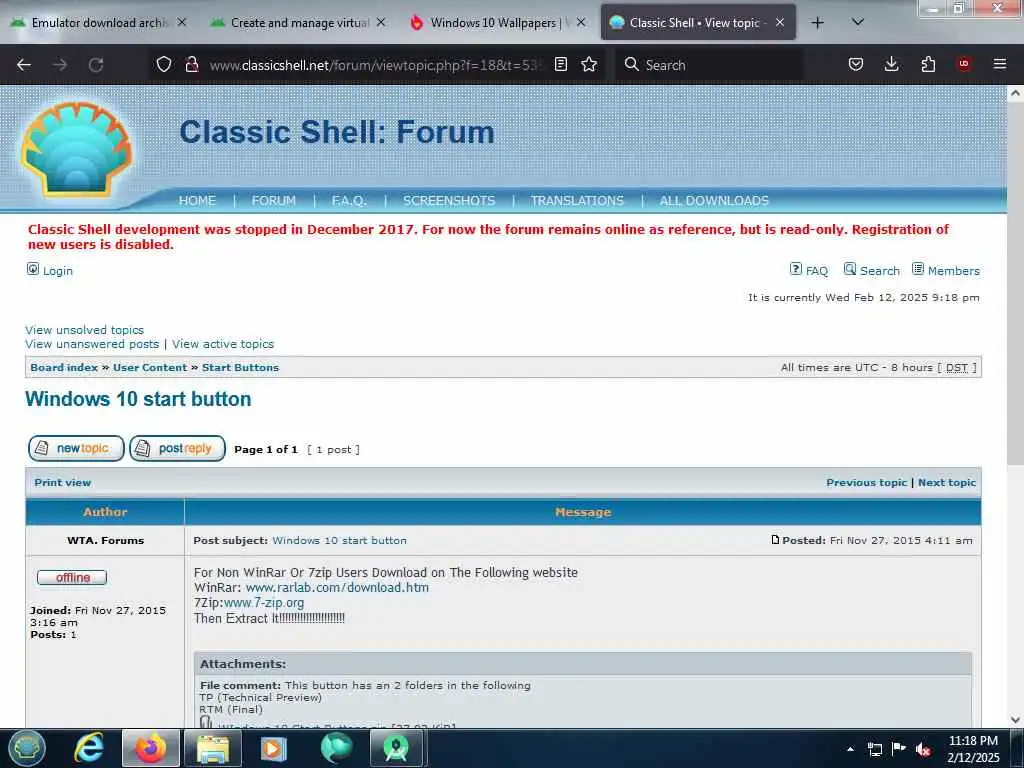Switch to Firefox in the taskbar
Image resolution: width=1024 pixels, height=768 pixels.
click(150, 748)
